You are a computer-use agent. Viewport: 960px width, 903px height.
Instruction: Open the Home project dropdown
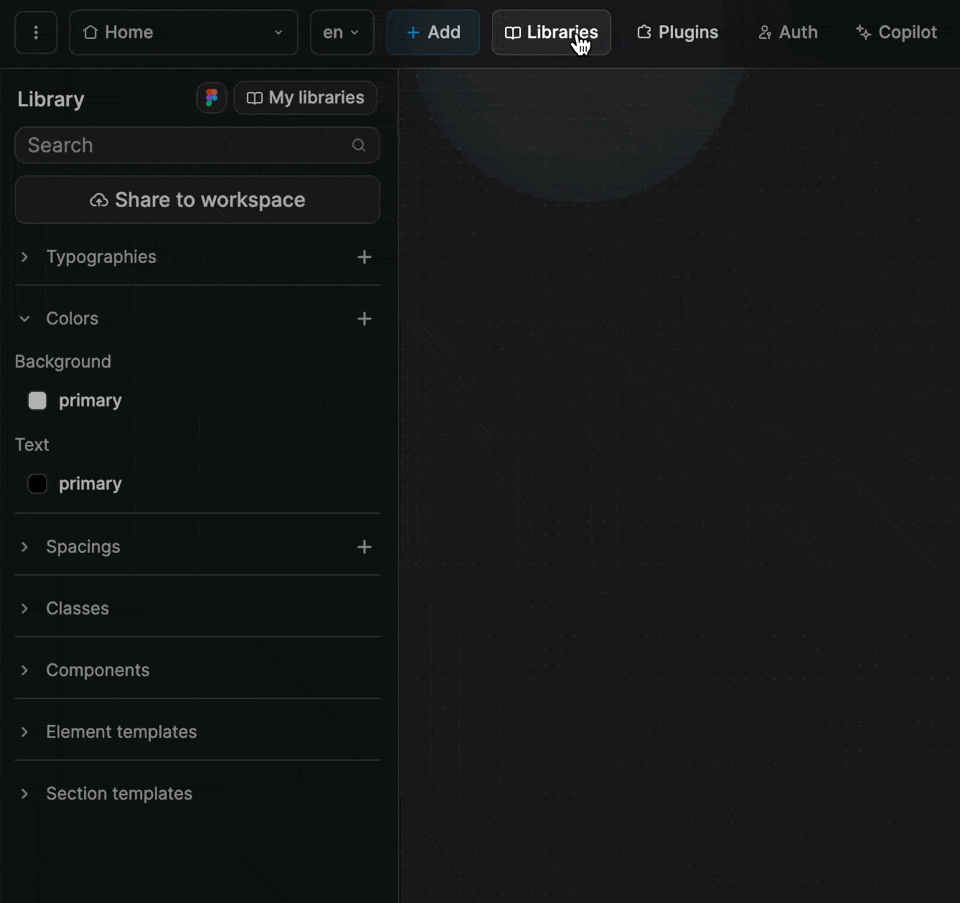pyautogui.click(x=183, y=32)
